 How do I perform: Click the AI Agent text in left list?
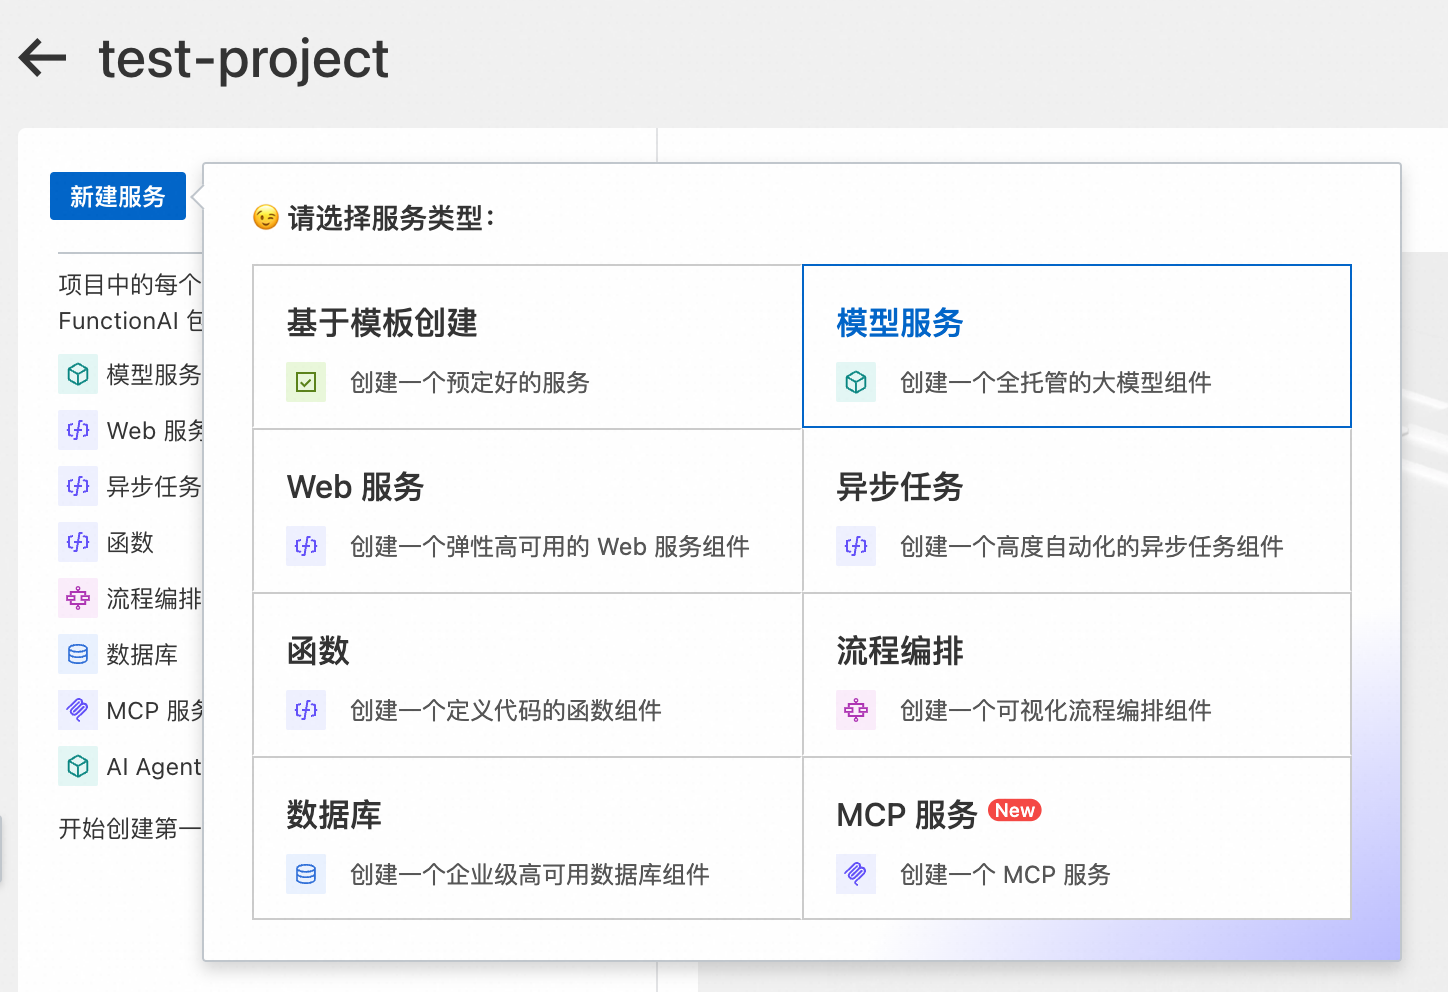click(x=154, y=767)
